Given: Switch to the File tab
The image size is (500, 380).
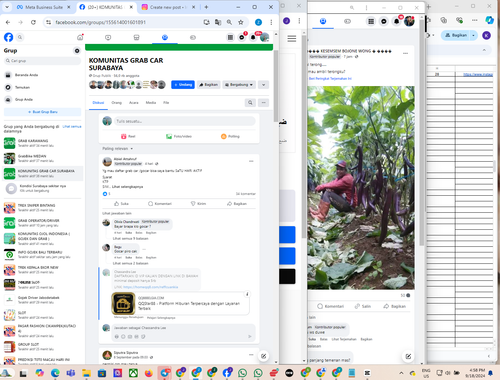Looking at the screenshot, I should click(166, 103).
